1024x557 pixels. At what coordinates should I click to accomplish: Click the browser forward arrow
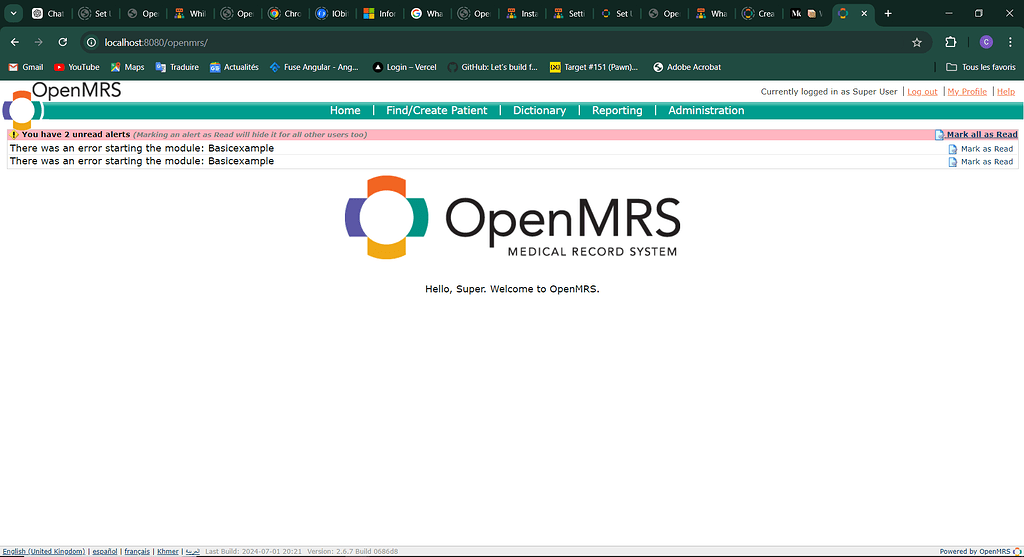tap(39, 42)
